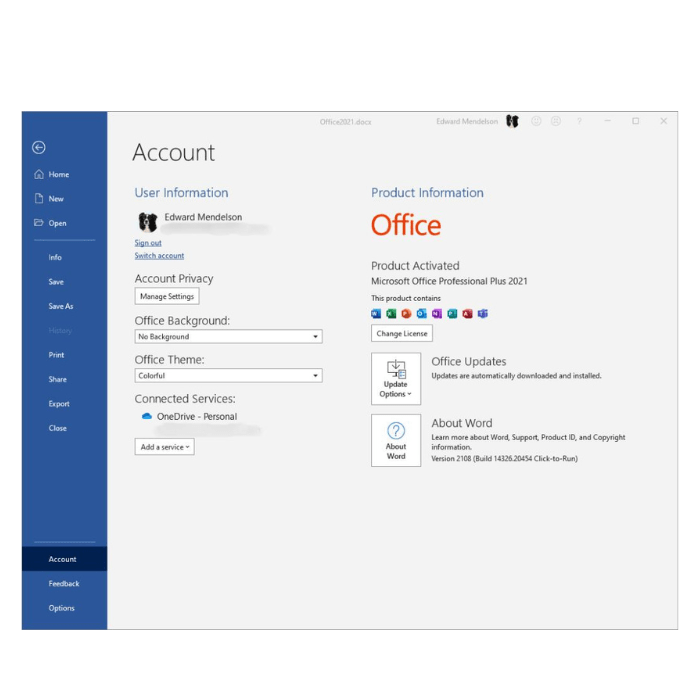Click the back arrow circle icon
Image resolution: width=700 pixels, height=700 pixels.
pyautogui.click(x=39, y=147)
